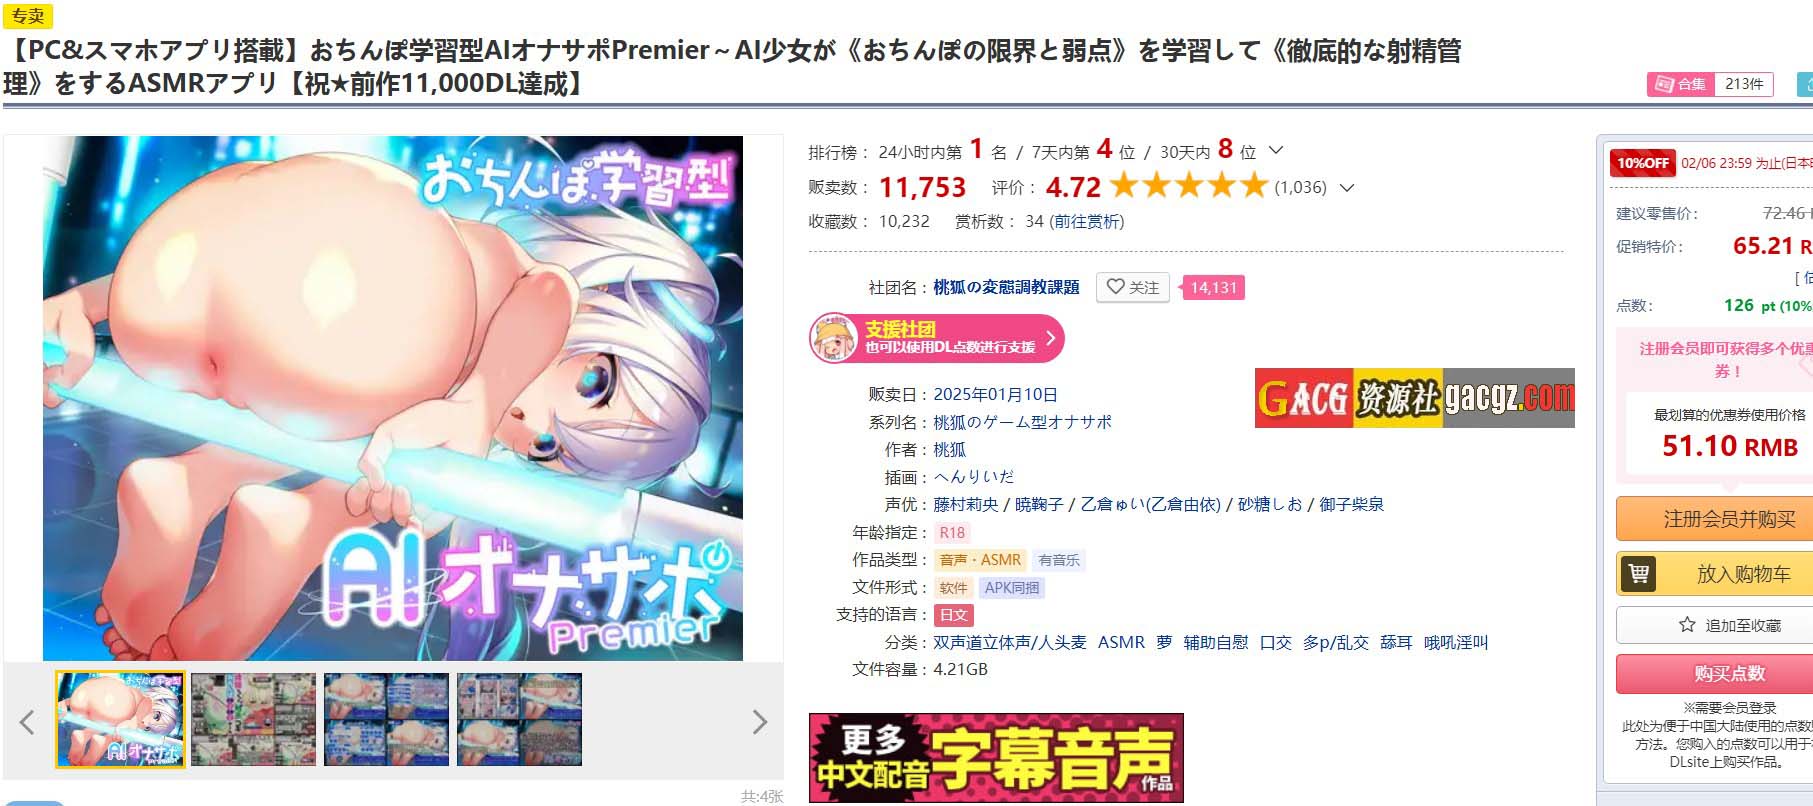This screenshot has height=806, width=1813.
Task: Open the 支援社团 support banner
Action: coord(936,338)
